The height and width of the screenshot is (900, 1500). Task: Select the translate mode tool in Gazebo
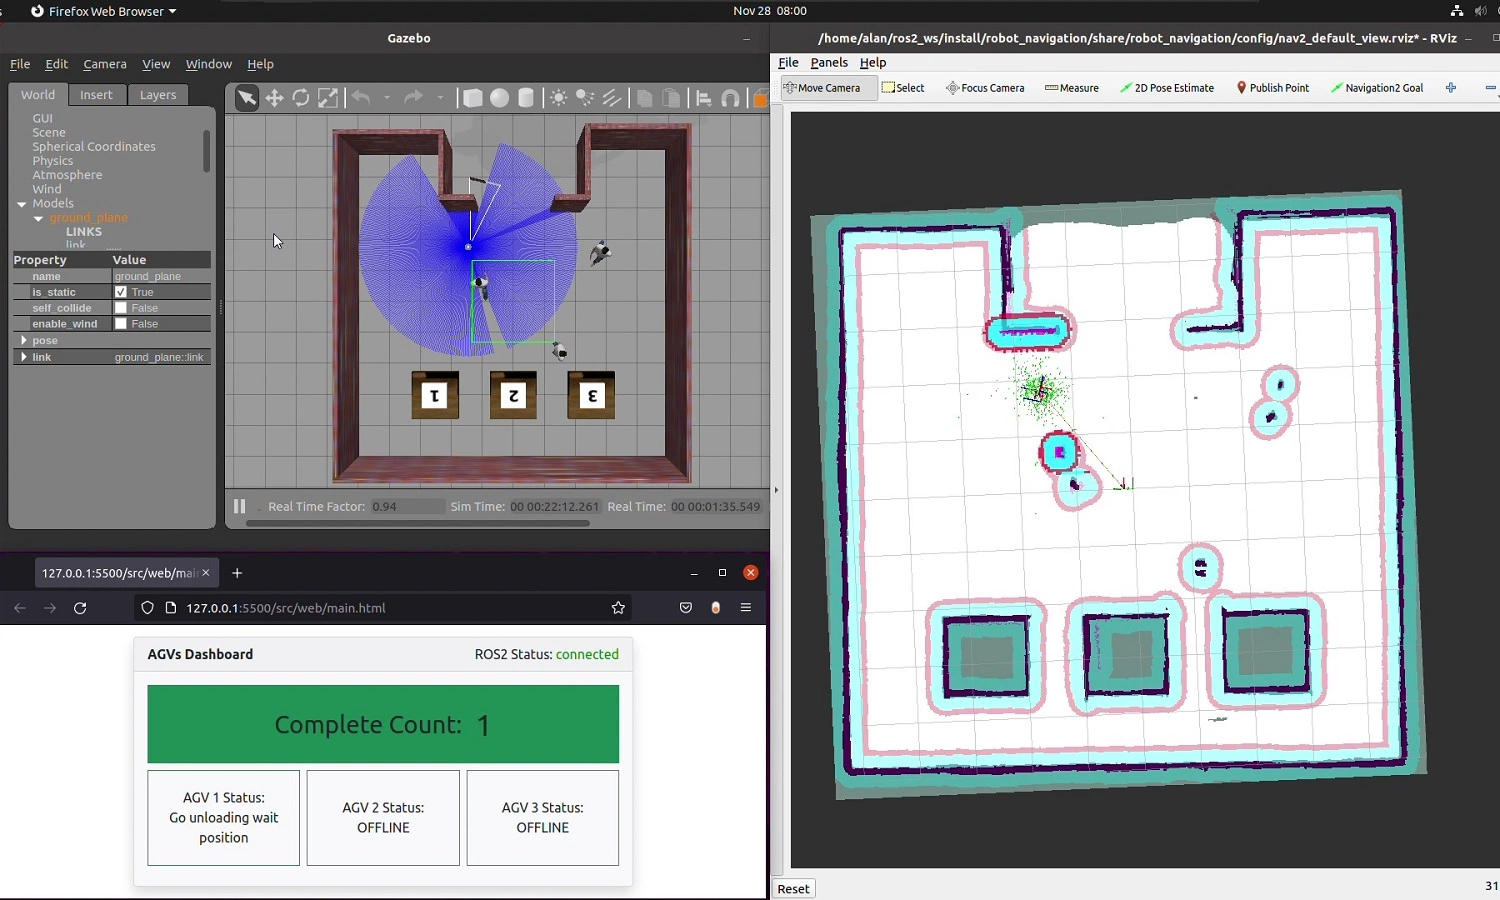pyautogui.click(x=274, y=98)
